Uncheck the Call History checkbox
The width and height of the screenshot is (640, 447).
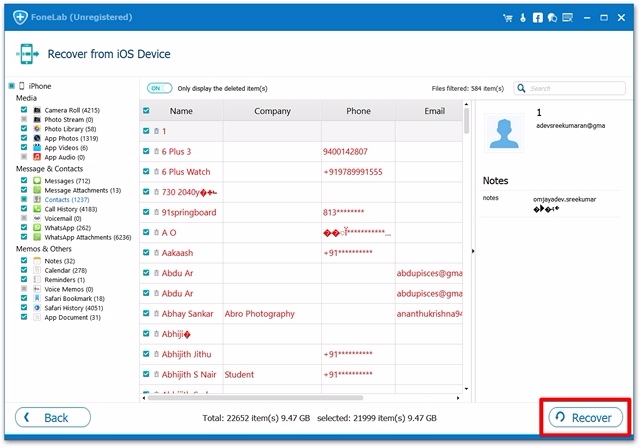[24, 209]
